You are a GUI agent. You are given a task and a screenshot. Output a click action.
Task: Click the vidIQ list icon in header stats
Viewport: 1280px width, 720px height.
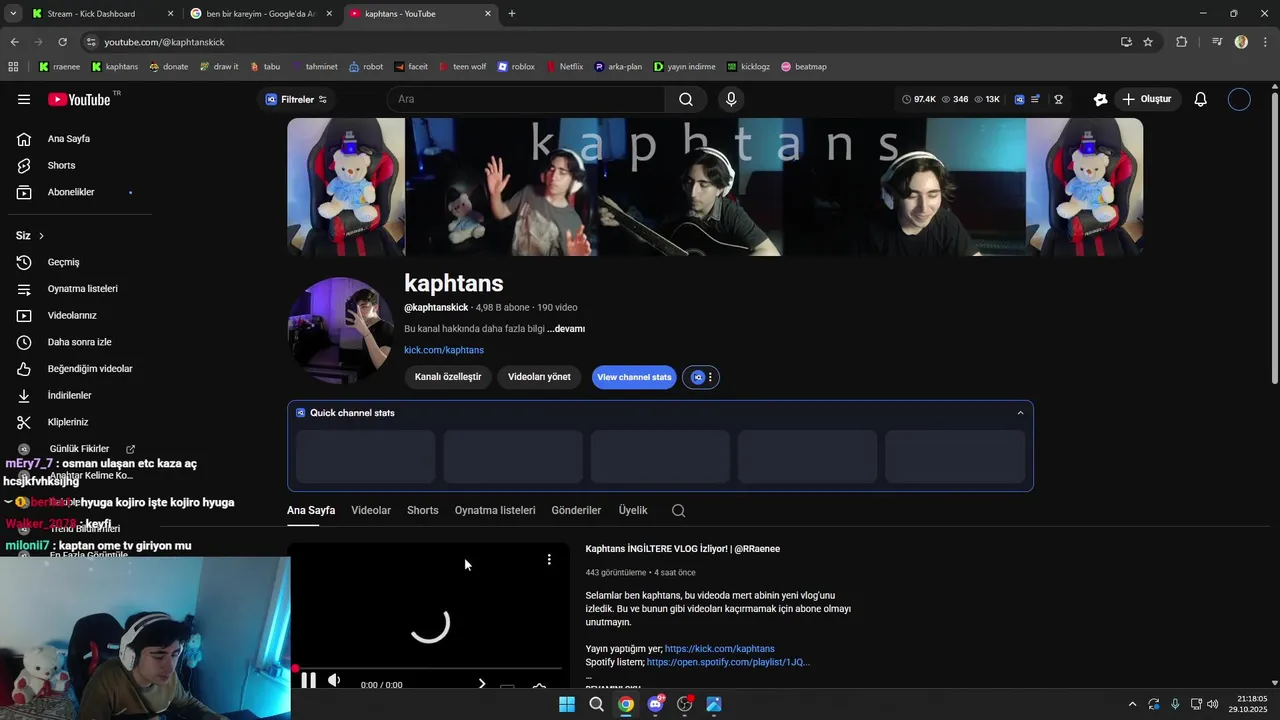tap(1036, 99)
